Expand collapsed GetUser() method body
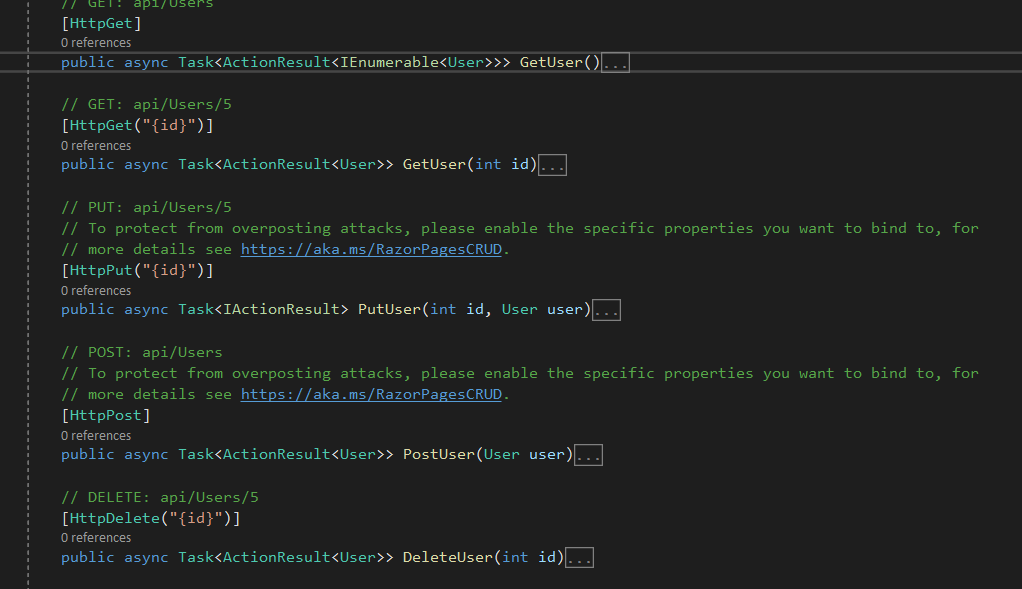 tap(615, 63)
